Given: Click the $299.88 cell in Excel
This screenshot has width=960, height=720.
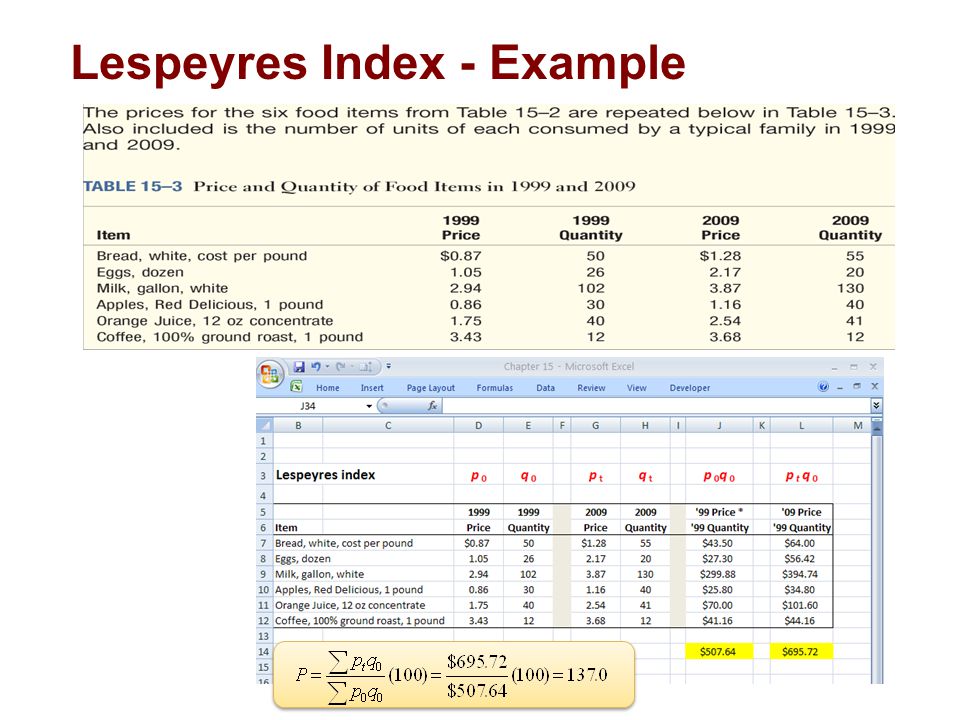Looking at the screenshot, I should point(718,574).
